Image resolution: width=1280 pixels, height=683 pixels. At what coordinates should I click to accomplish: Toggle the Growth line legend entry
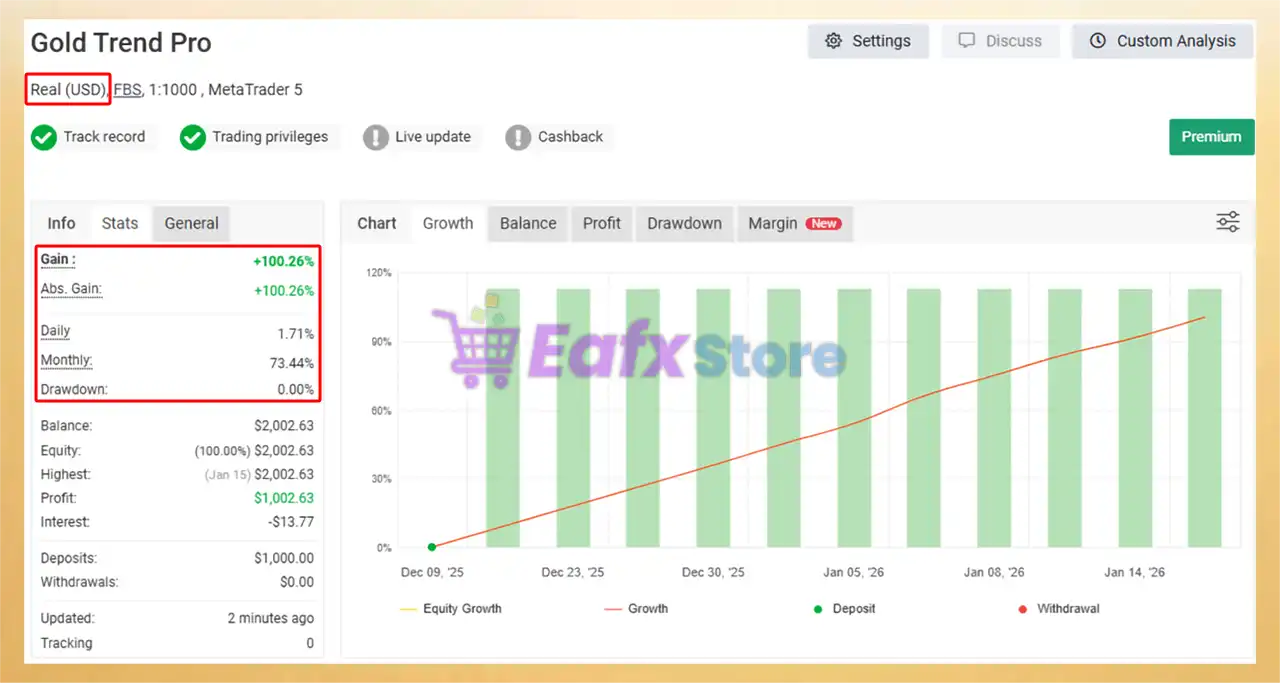tap(636, 608)
